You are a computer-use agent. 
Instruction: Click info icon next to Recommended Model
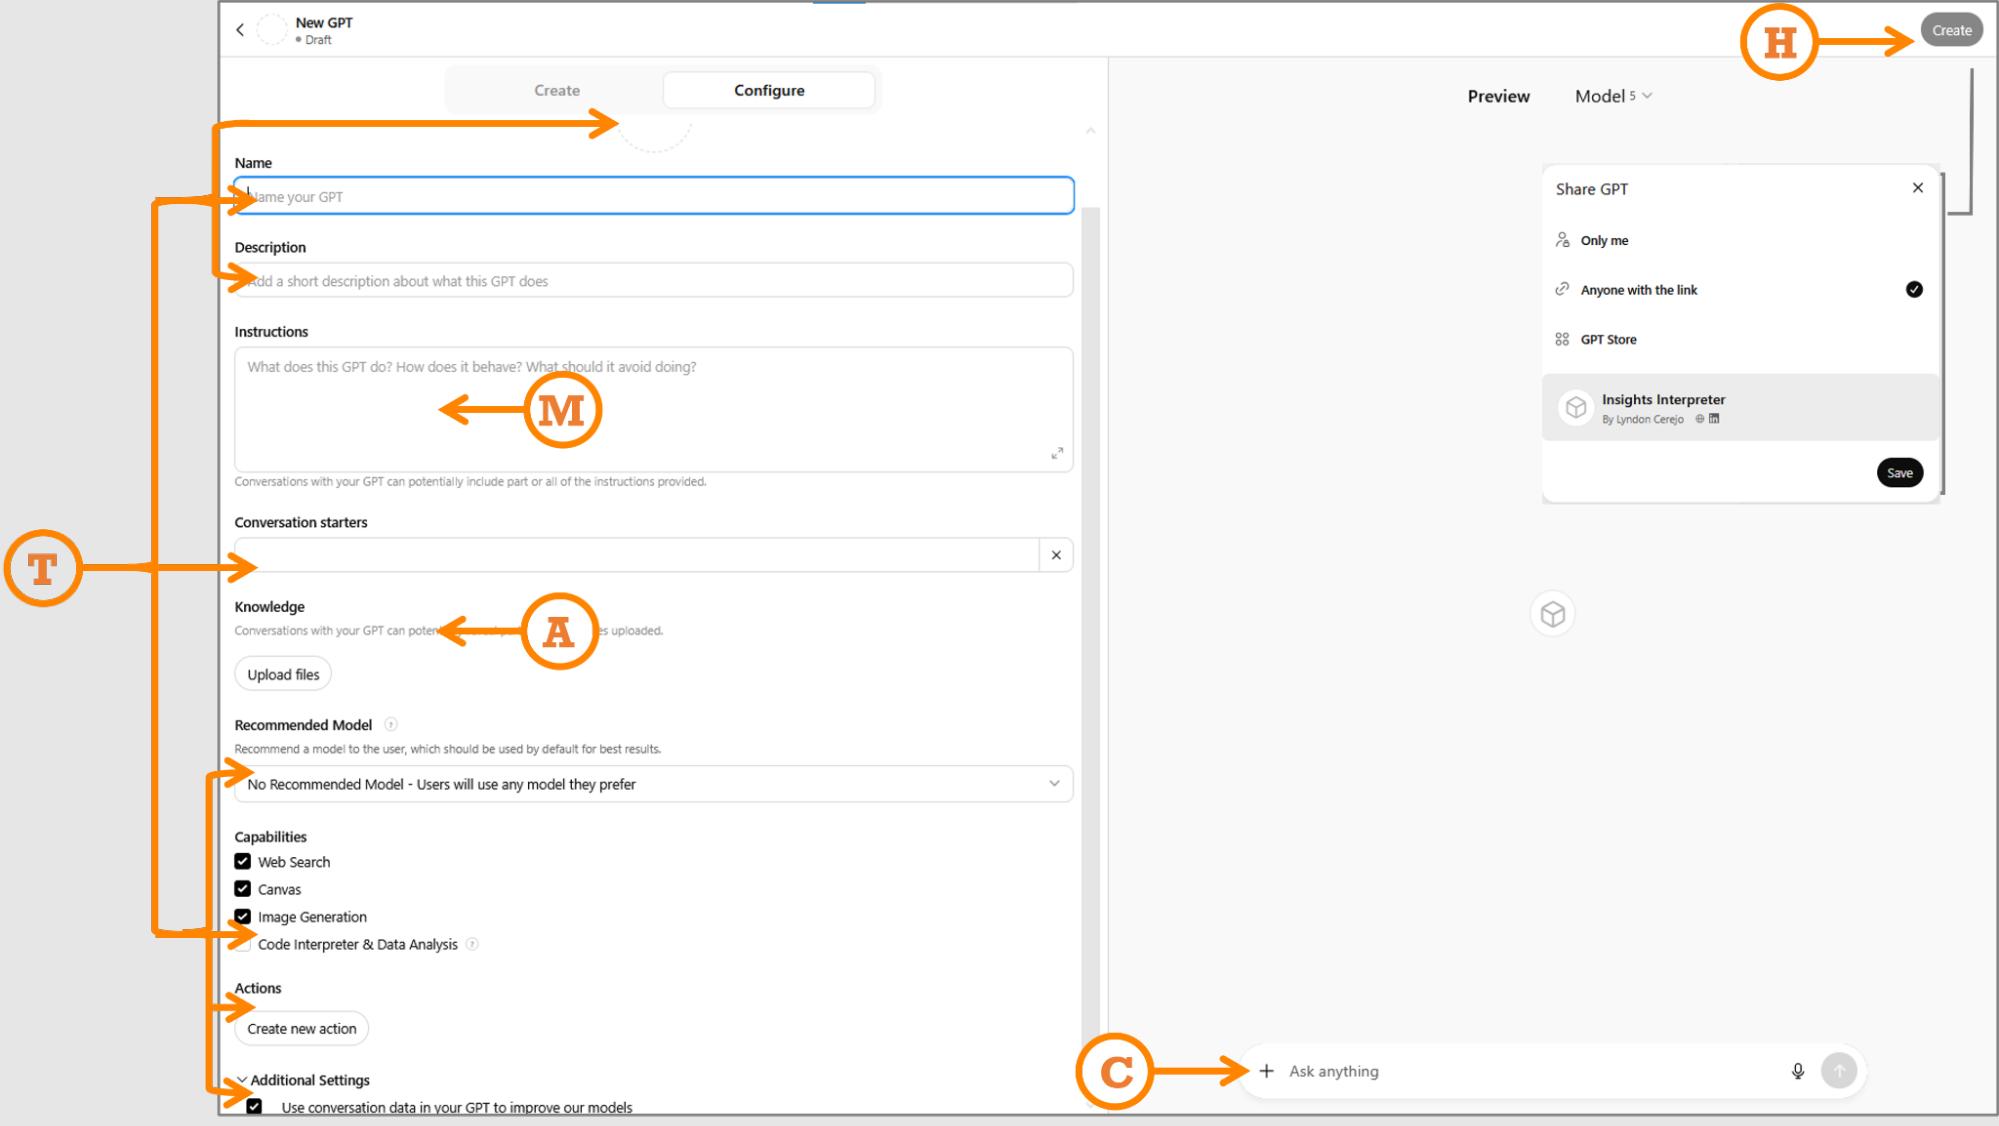391,725
